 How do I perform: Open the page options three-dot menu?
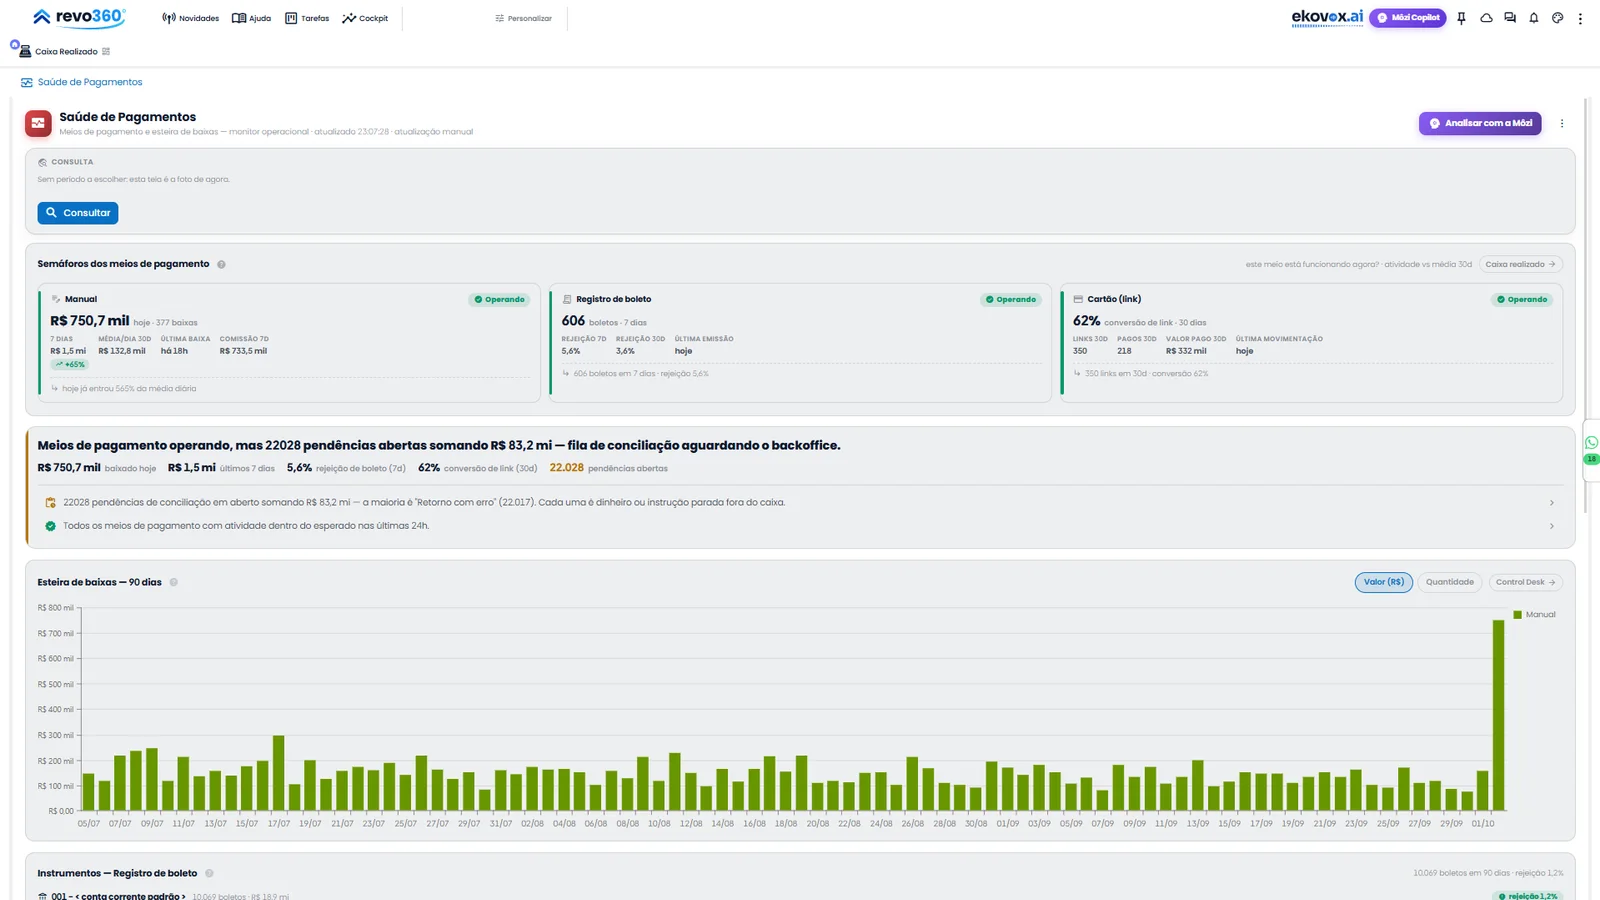coord(1562,123)
